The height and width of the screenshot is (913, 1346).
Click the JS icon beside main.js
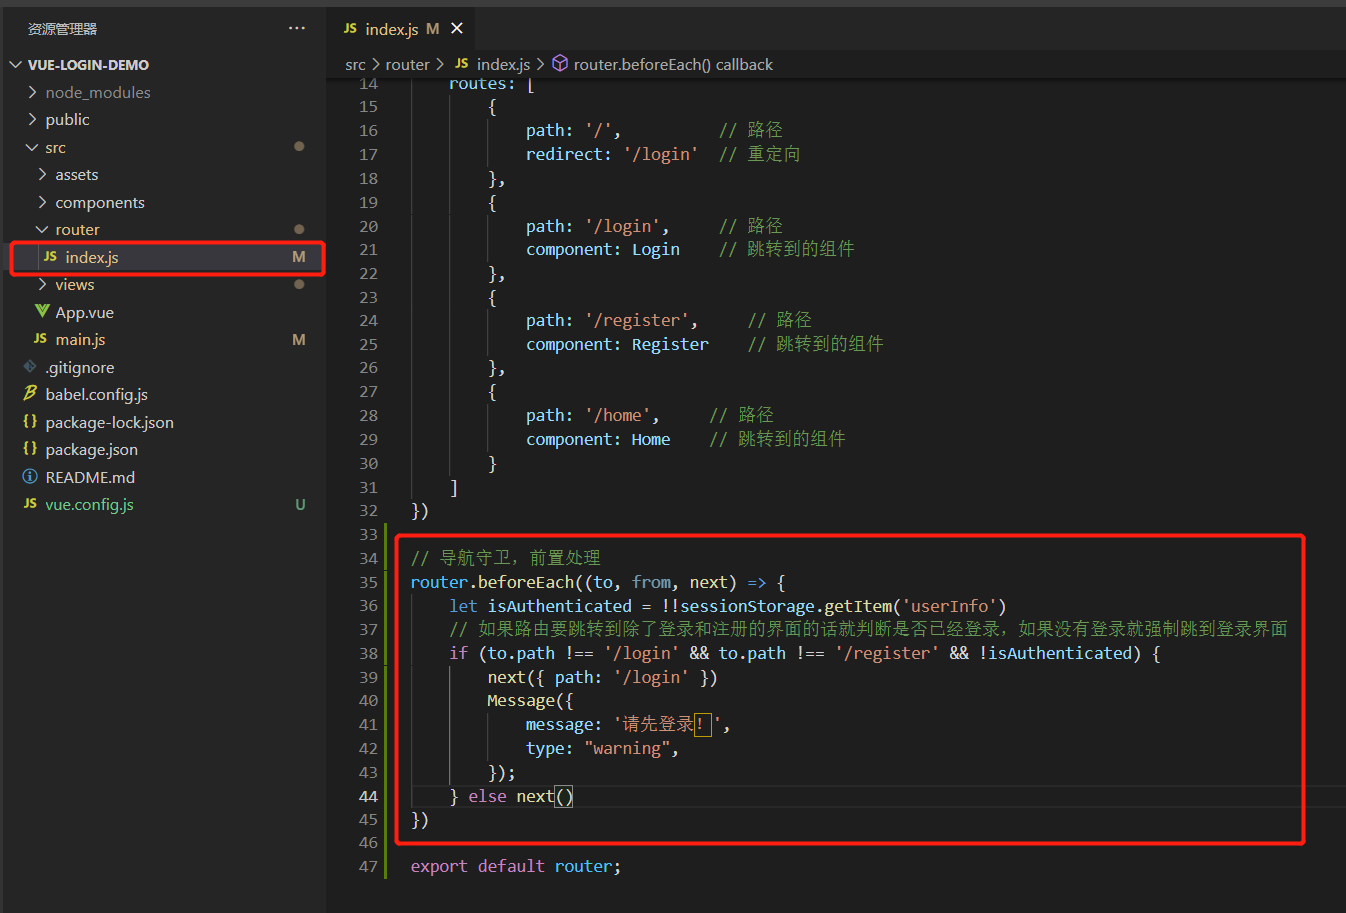click(40, 339)
